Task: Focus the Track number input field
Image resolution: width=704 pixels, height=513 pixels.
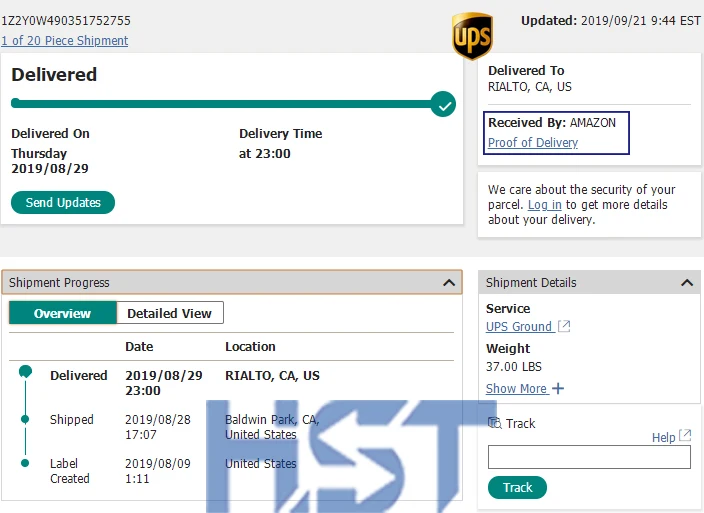Action: click(x=589, y=457)
